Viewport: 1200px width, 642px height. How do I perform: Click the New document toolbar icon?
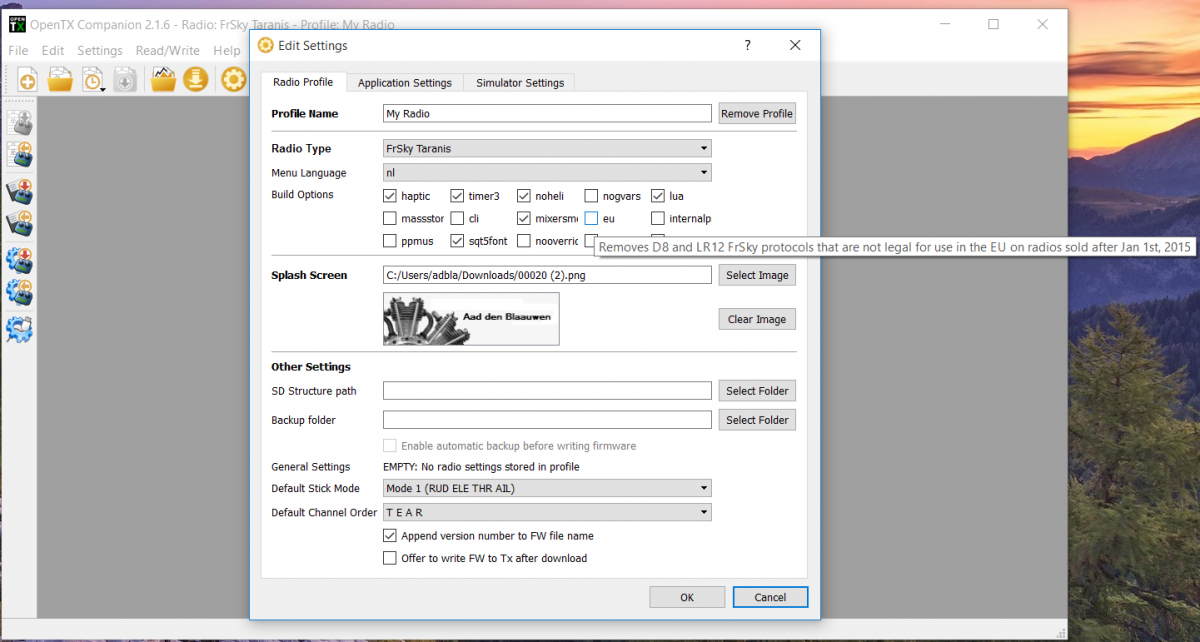(x=27, y=80)
